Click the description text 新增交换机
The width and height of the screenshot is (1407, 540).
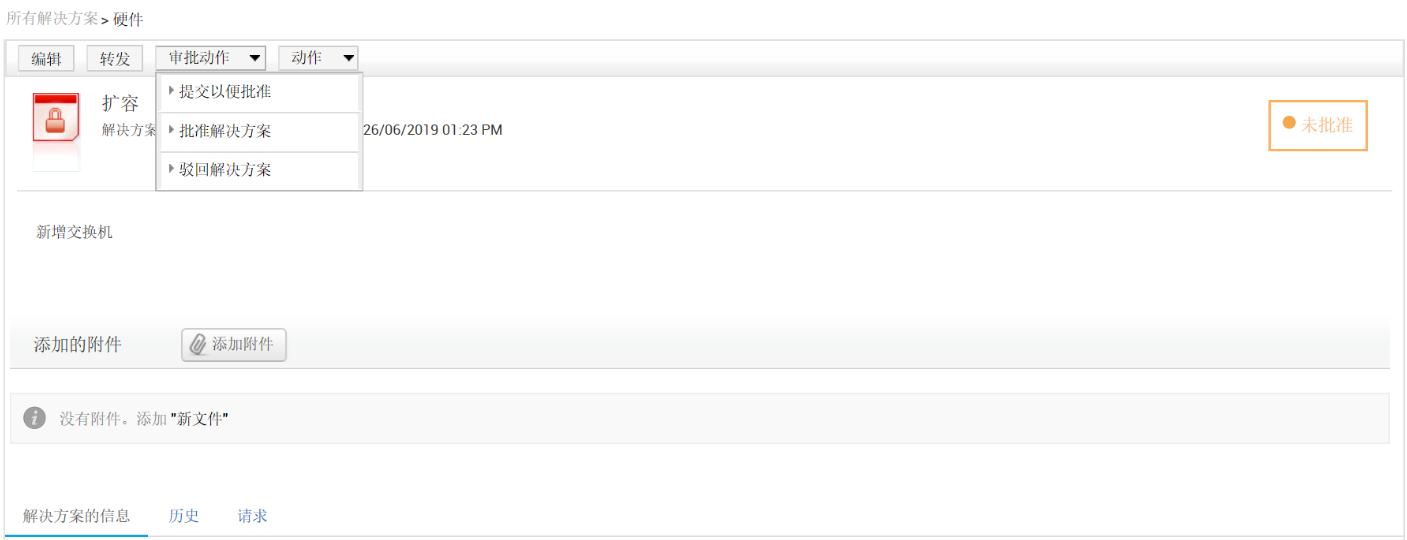[75, 232]
